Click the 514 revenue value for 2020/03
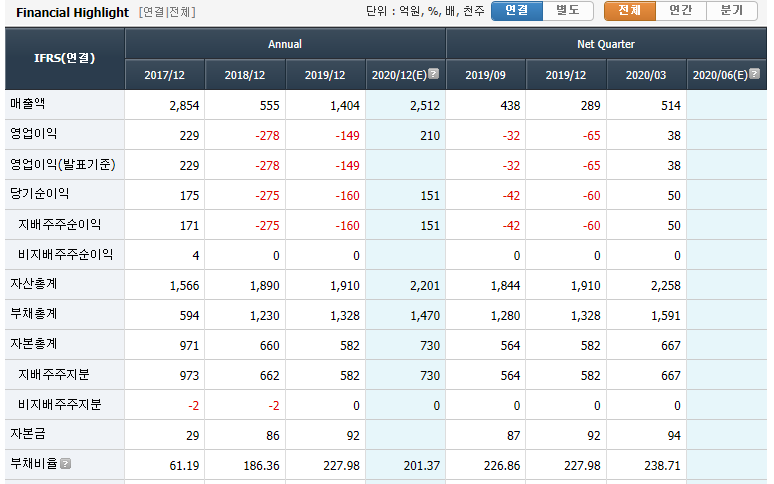 671,106
